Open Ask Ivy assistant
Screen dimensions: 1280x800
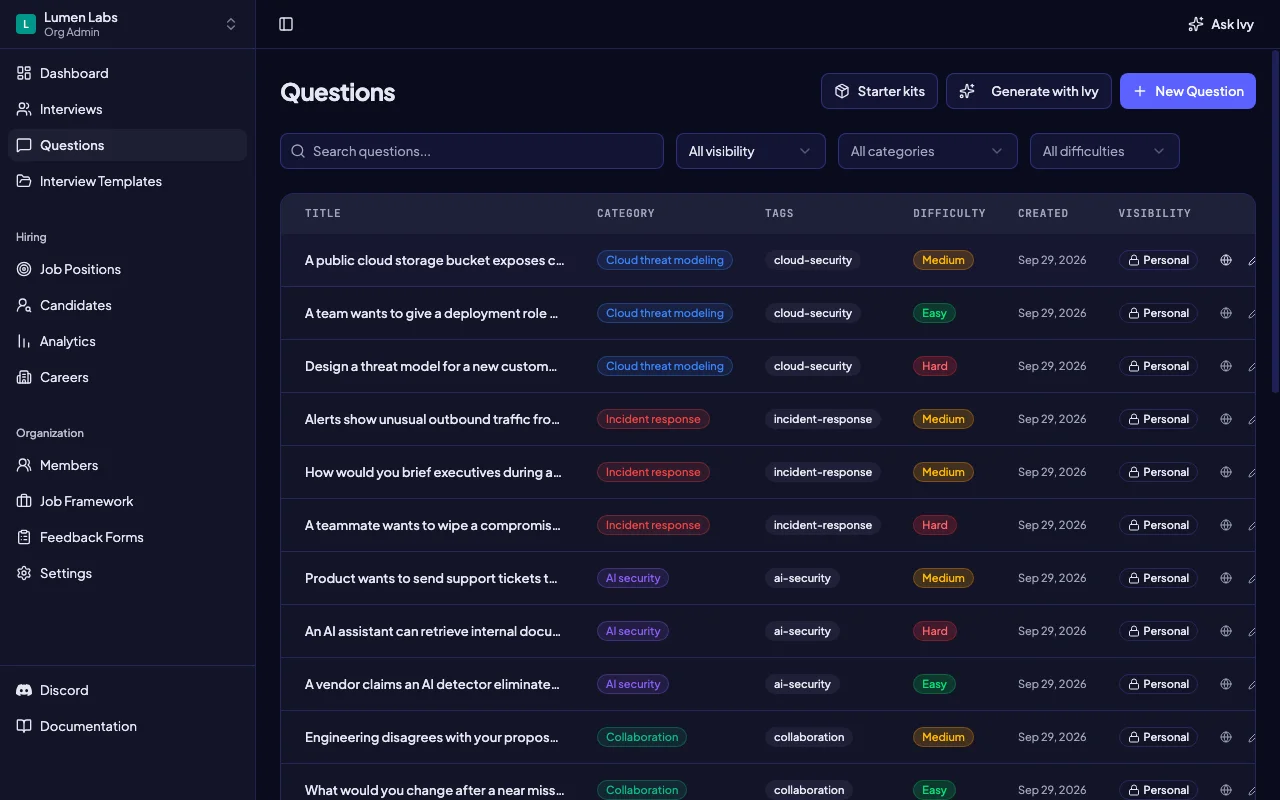coord(1220,24)
